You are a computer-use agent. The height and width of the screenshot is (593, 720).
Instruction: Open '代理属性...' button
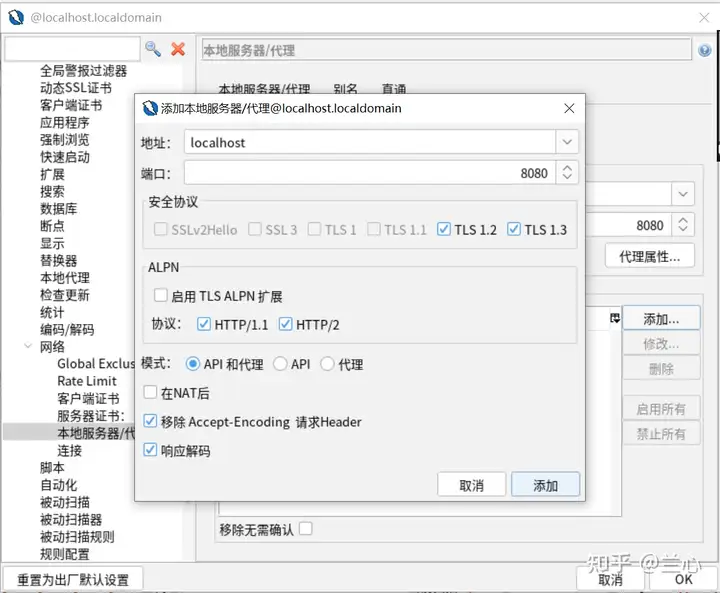click(649, 256)
